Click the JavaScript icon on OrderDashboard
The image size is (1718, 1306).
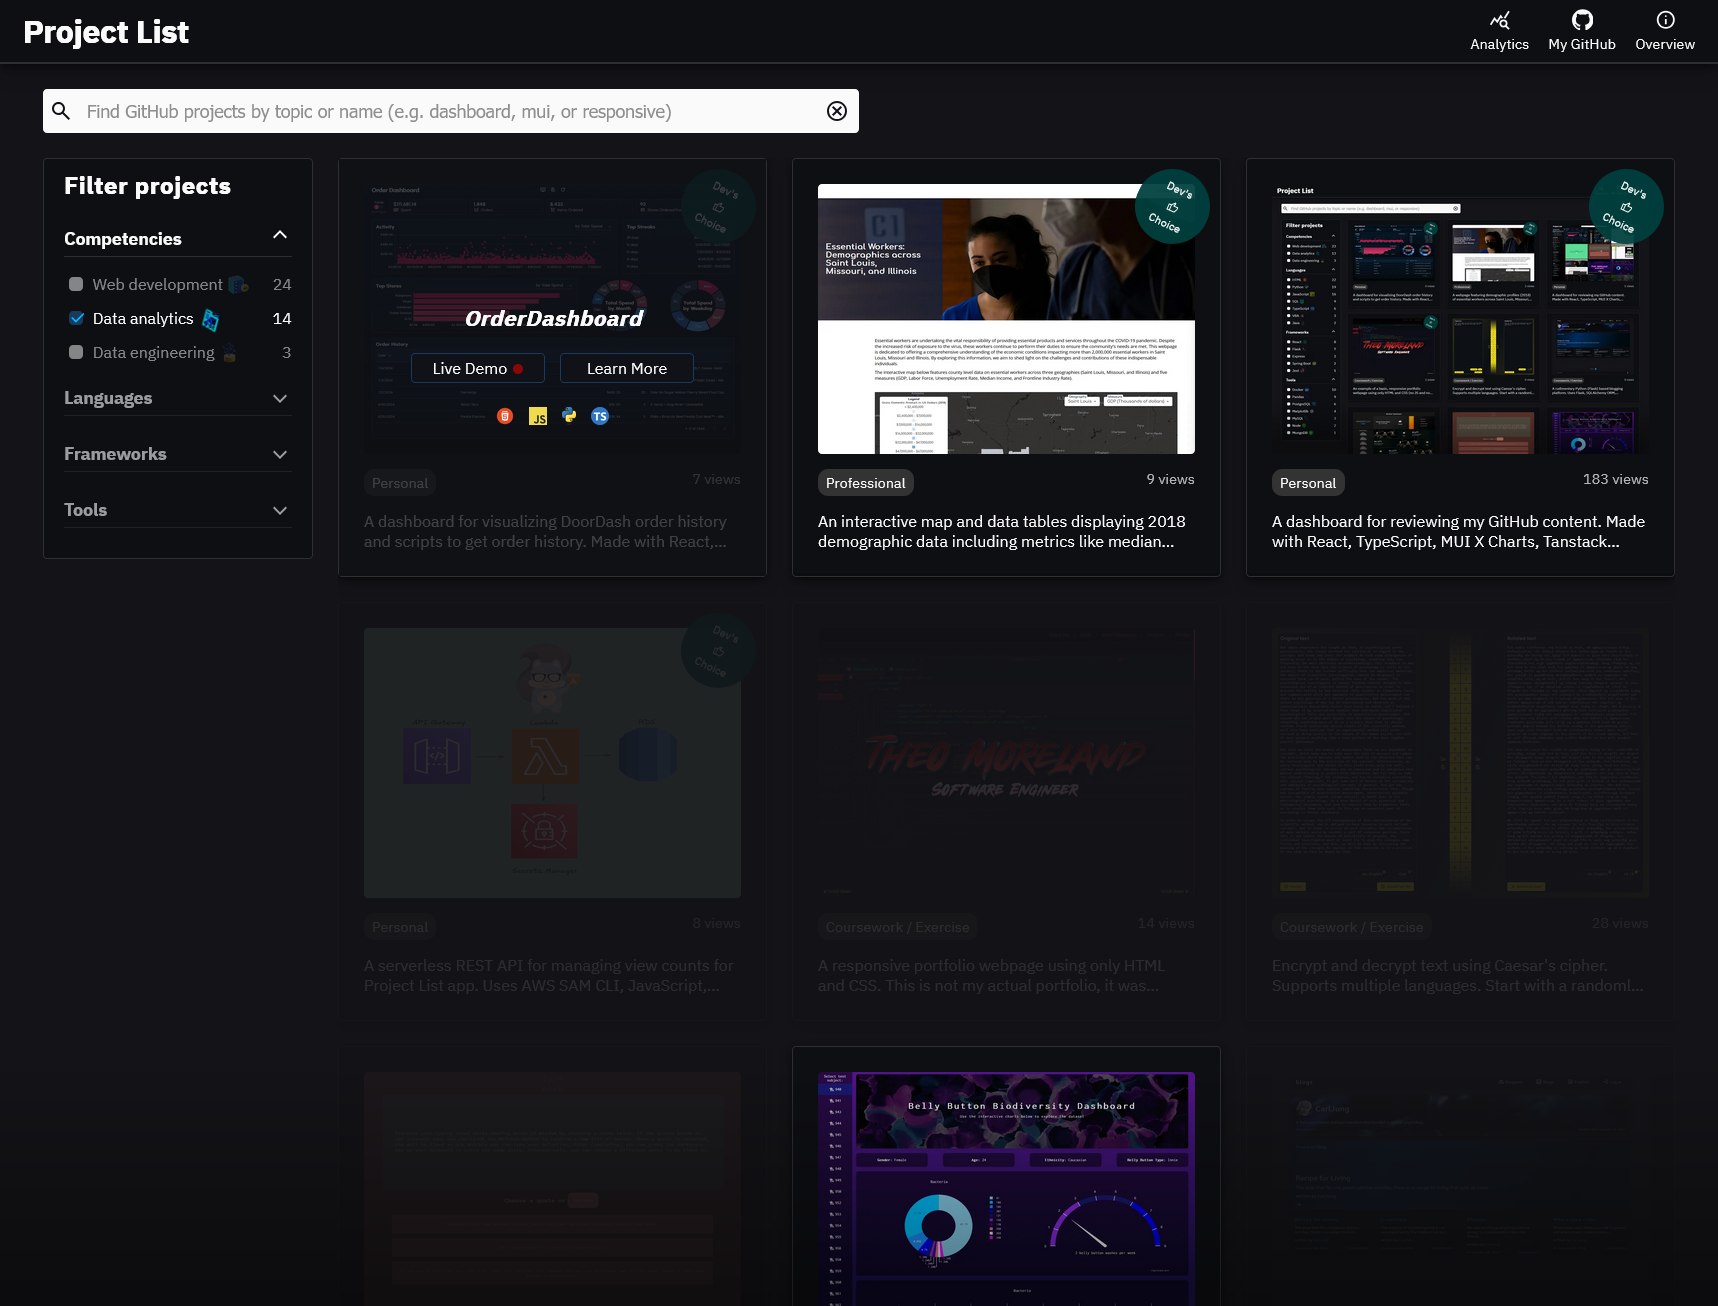pyautogui.click(x=538, y=417)
